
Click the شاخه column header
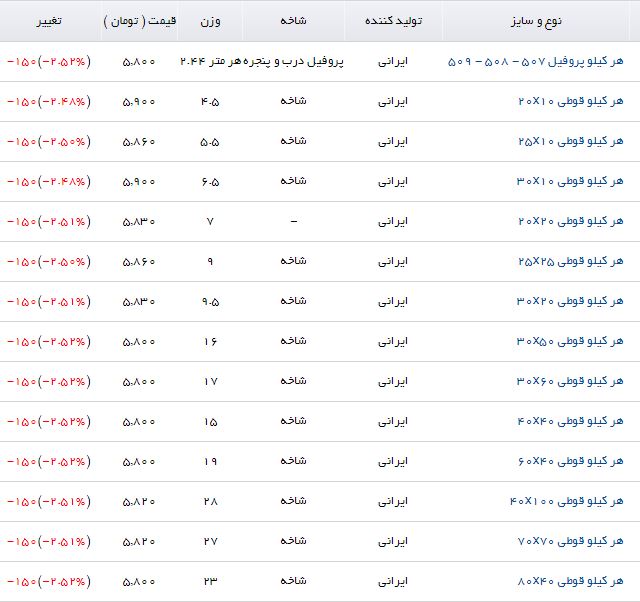[293, 20]
